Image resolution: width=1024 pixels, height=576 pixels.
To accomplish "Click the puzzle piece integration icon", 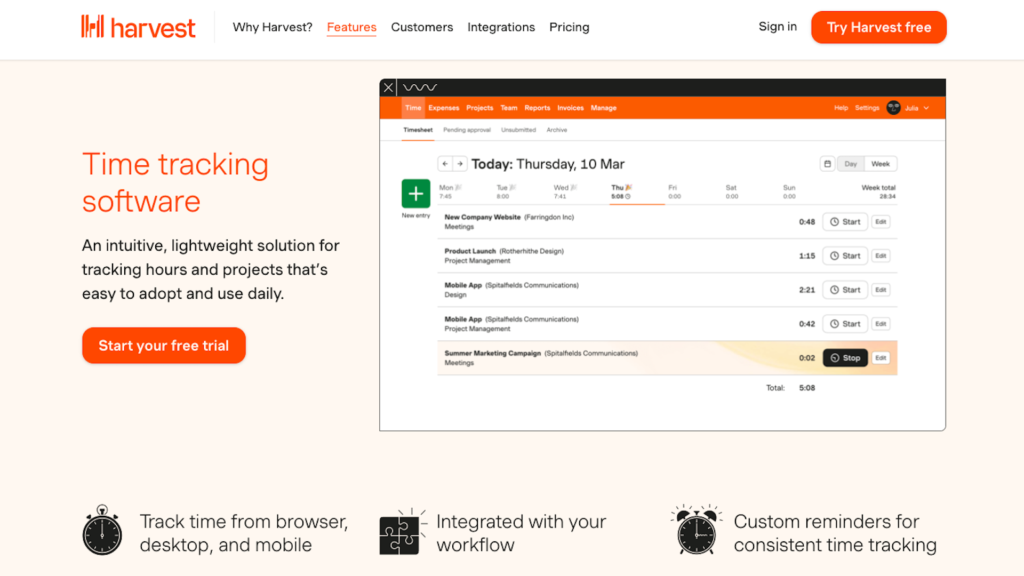I will tap(399, 533).
